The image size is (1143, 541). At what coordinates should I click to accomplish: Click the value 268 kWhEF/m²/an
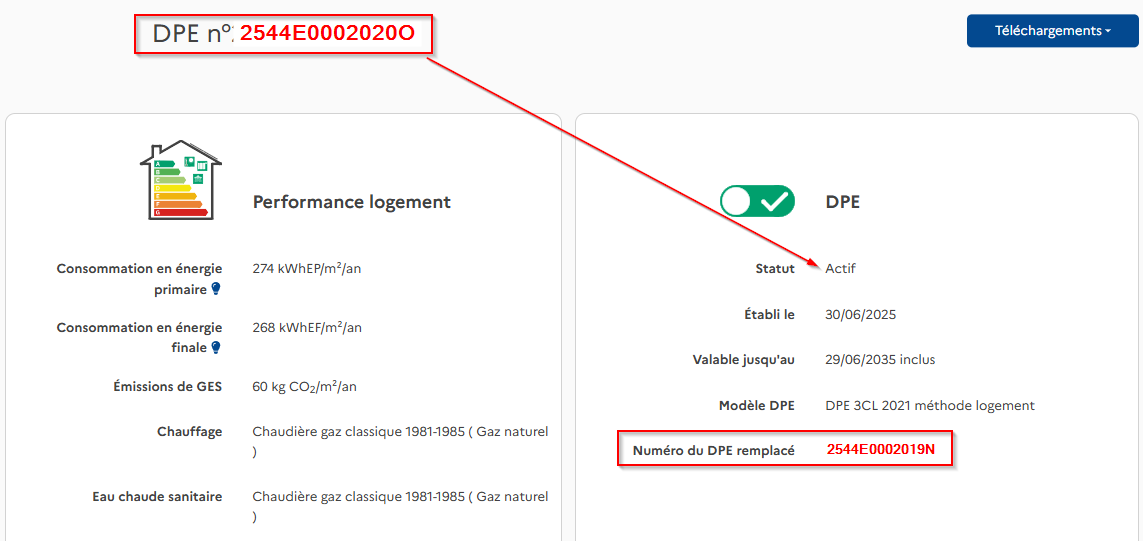(x=307, y=327)
